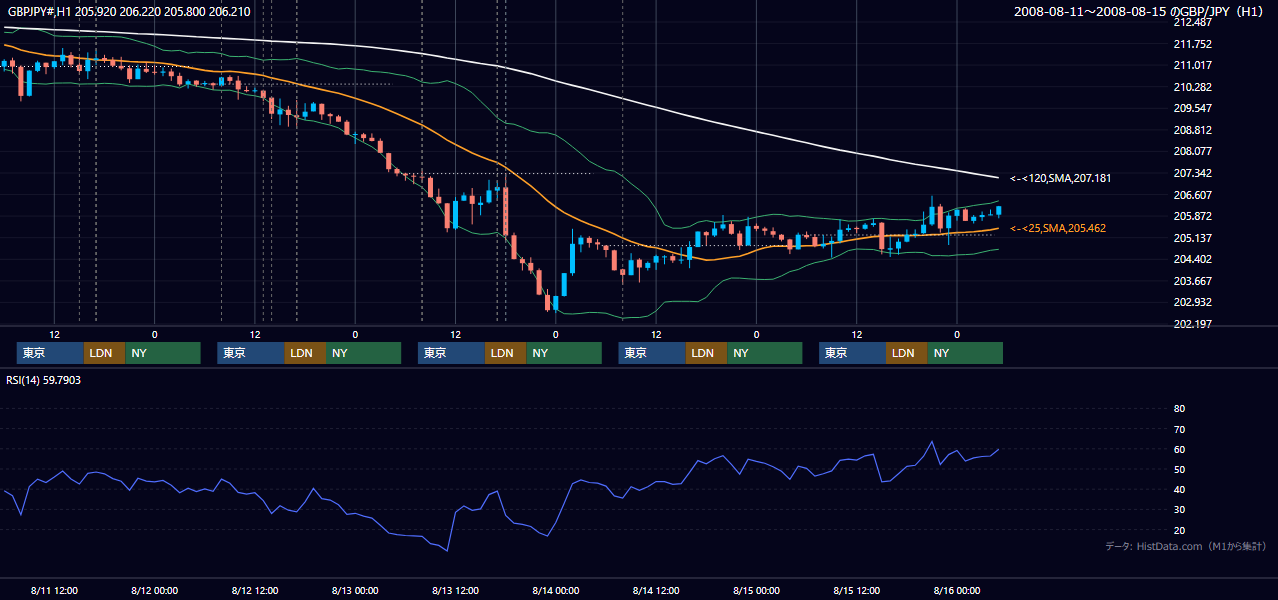1278x600 pixels.
Task: Select the 8/13 00:00 time axis label
Action: (355, 591)
